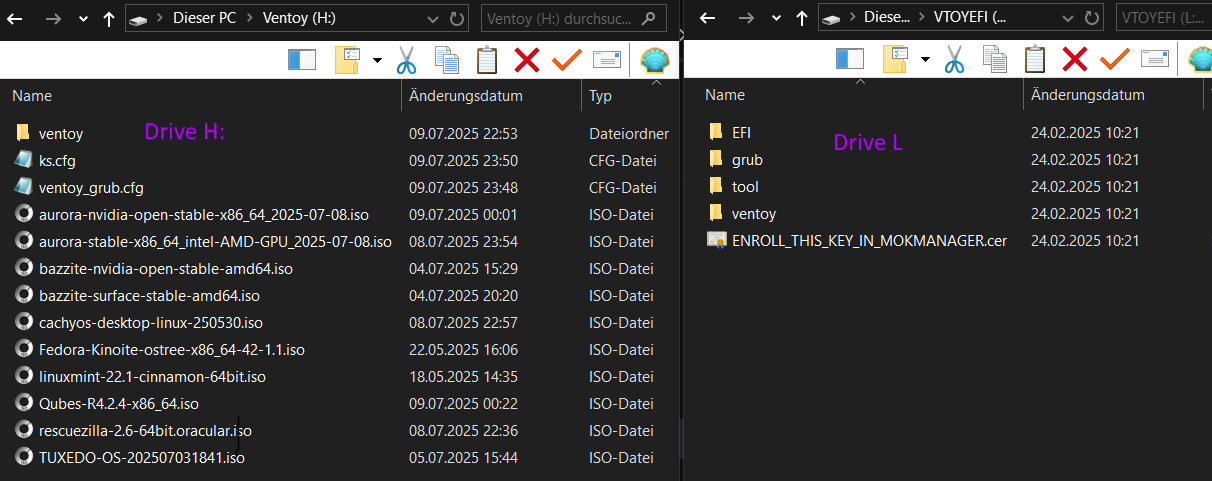Click orange checkmark Properties icon in Ventoy (H:) toolbar
This screenshot has width=1212, height=481.
pyautogui.click(x=566, y=60)
